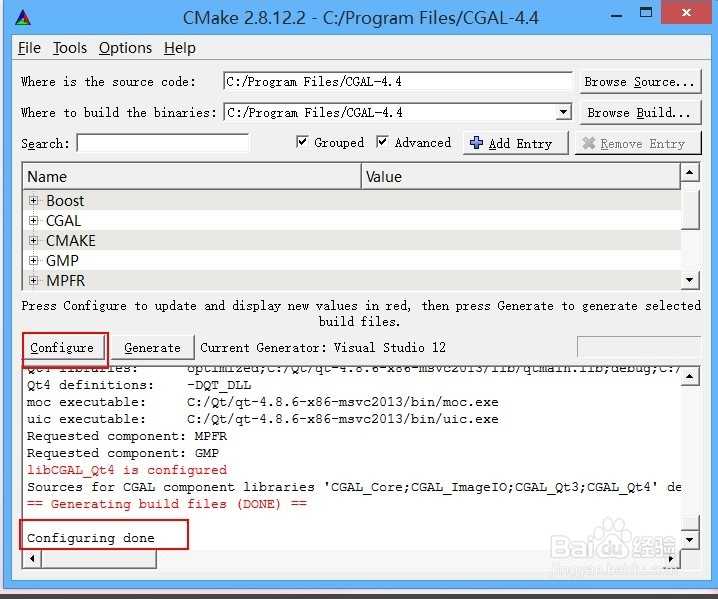
Task: Click the moc executable log line
Action: click(262, 402)
